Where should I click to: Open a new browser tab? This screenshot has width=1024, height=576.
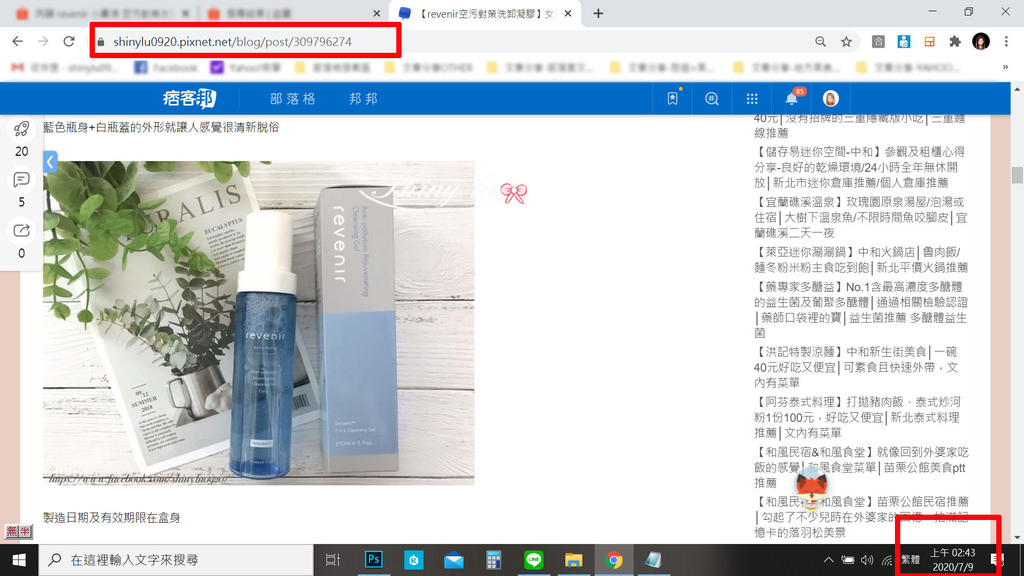coord(598,13)
